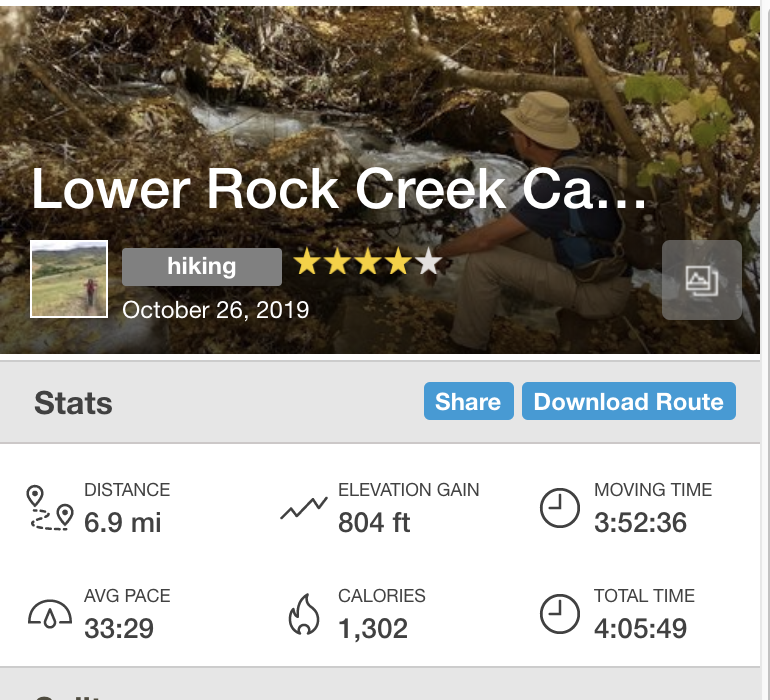Click the 1,302 calories value

(x=373, y=628)
